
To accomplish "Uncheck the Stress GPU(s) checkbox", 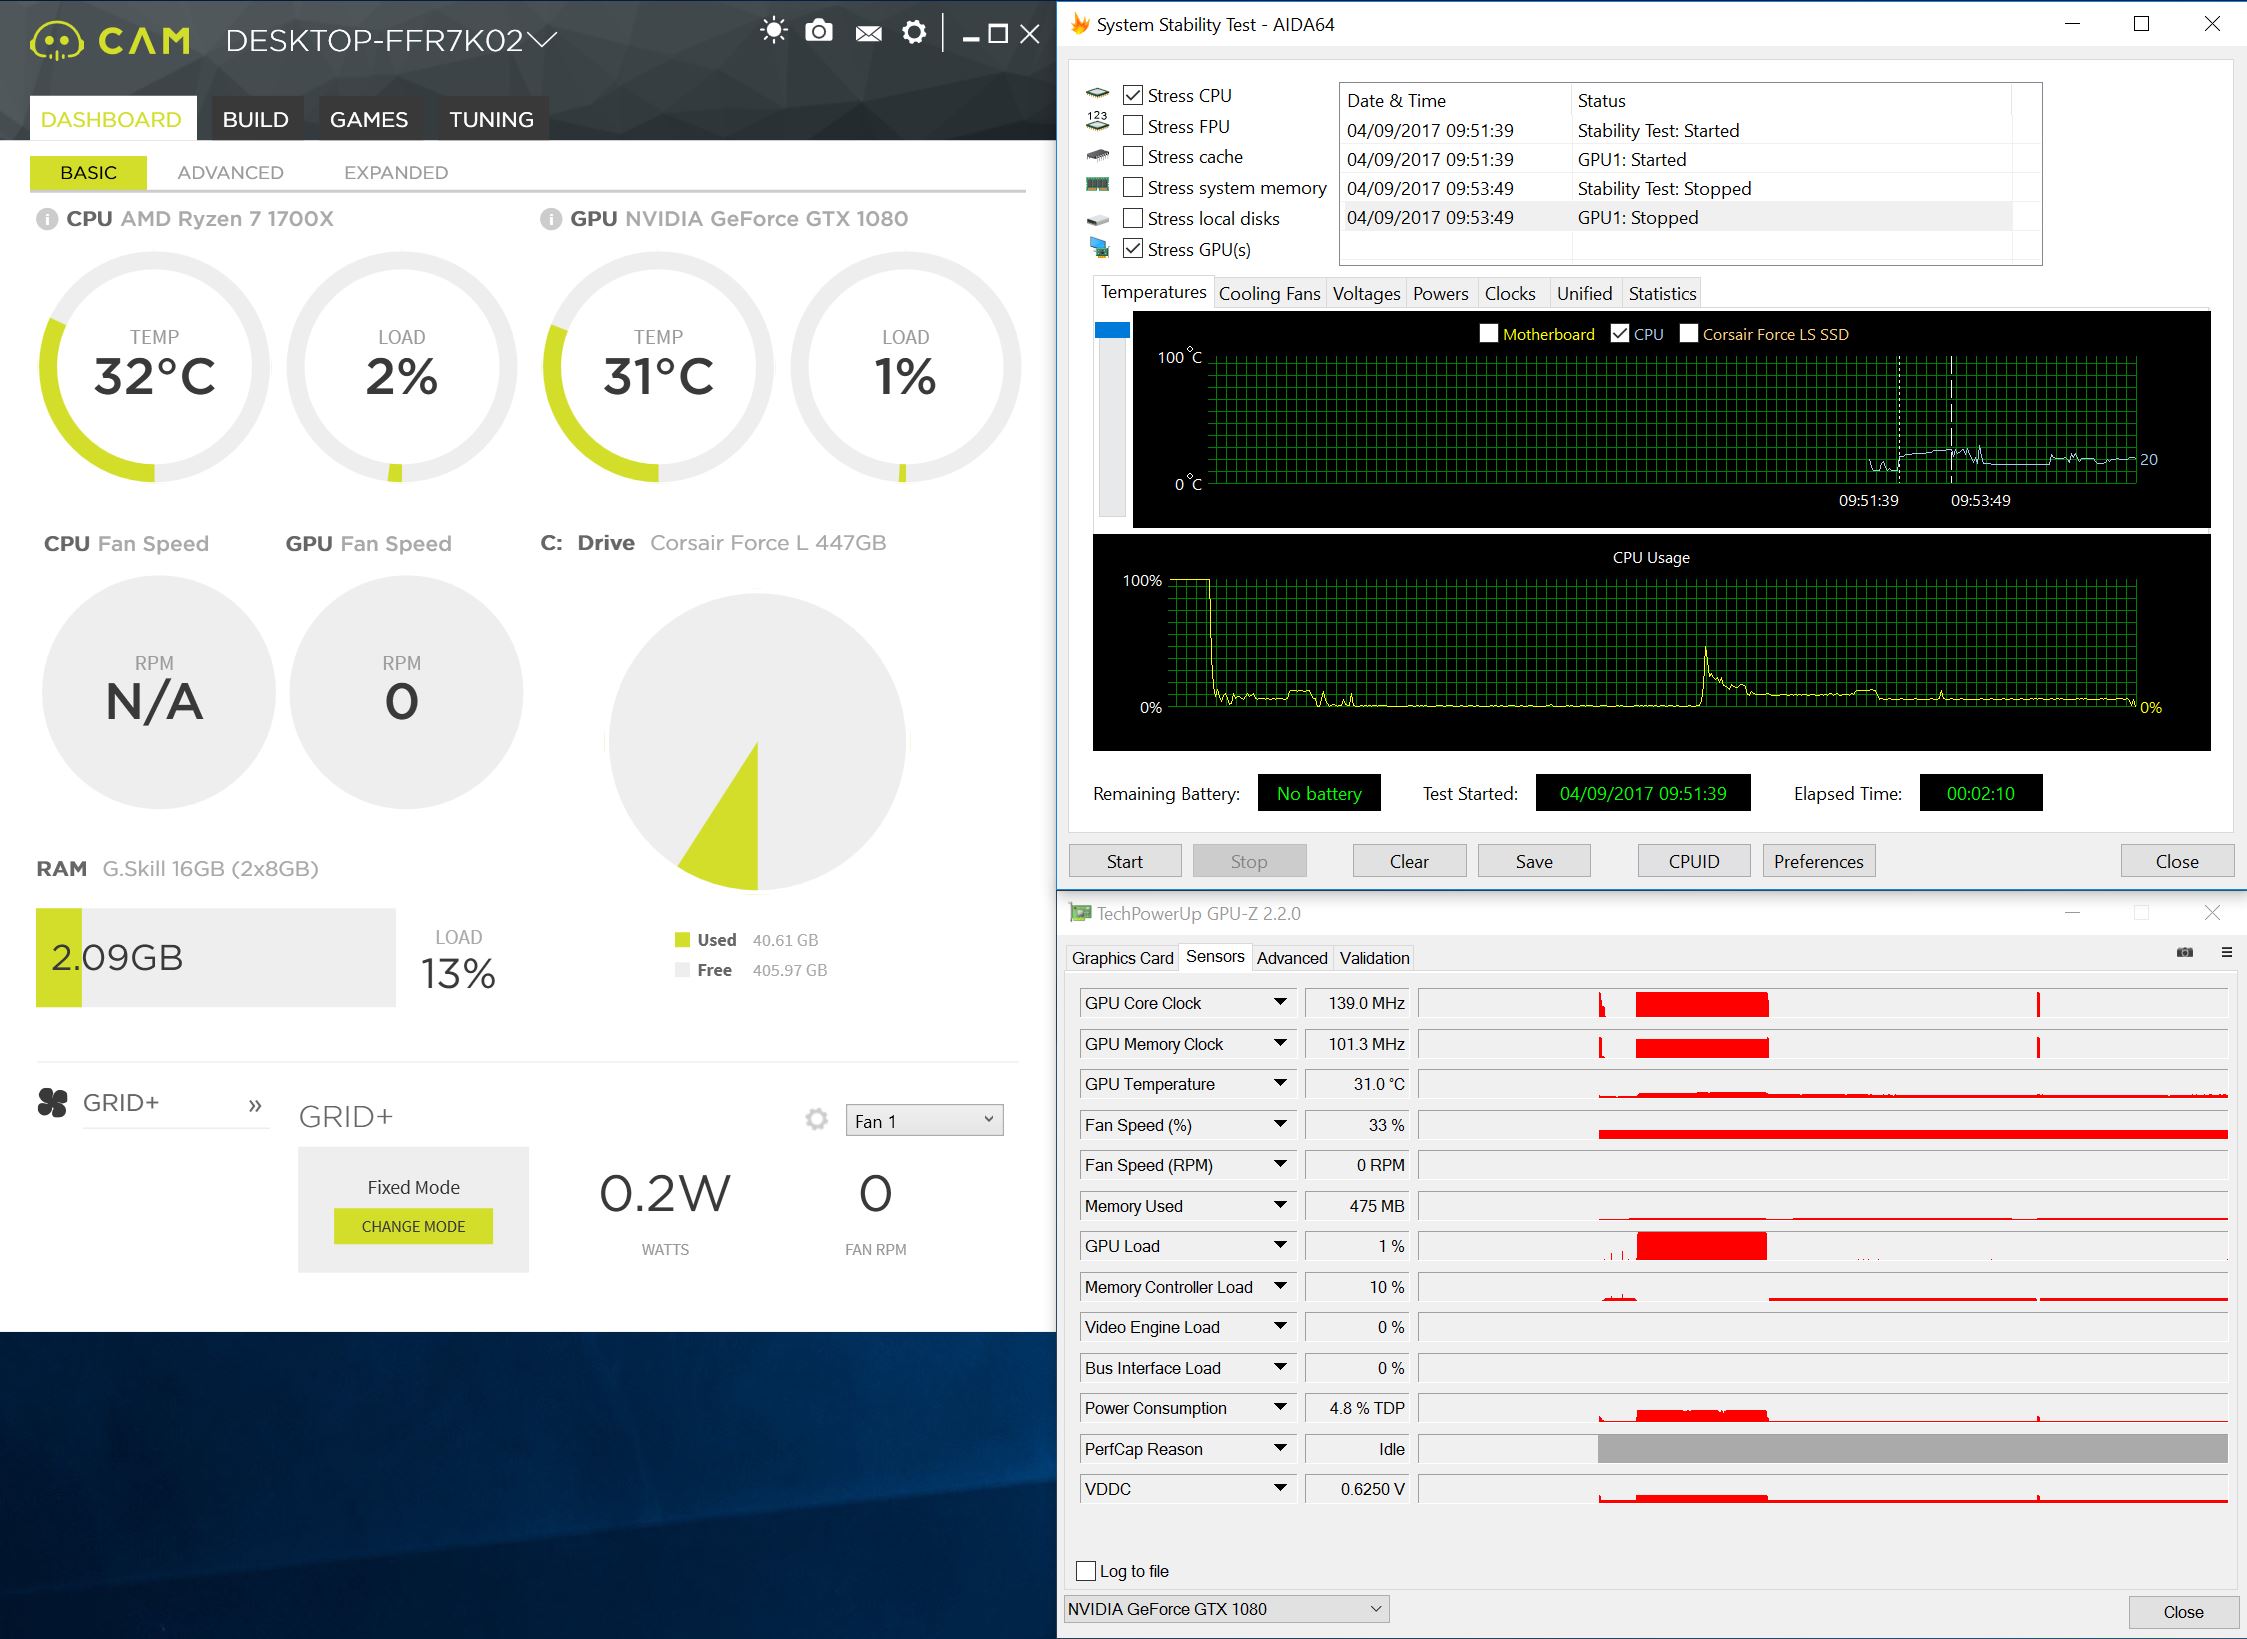I will [1133, 249].
